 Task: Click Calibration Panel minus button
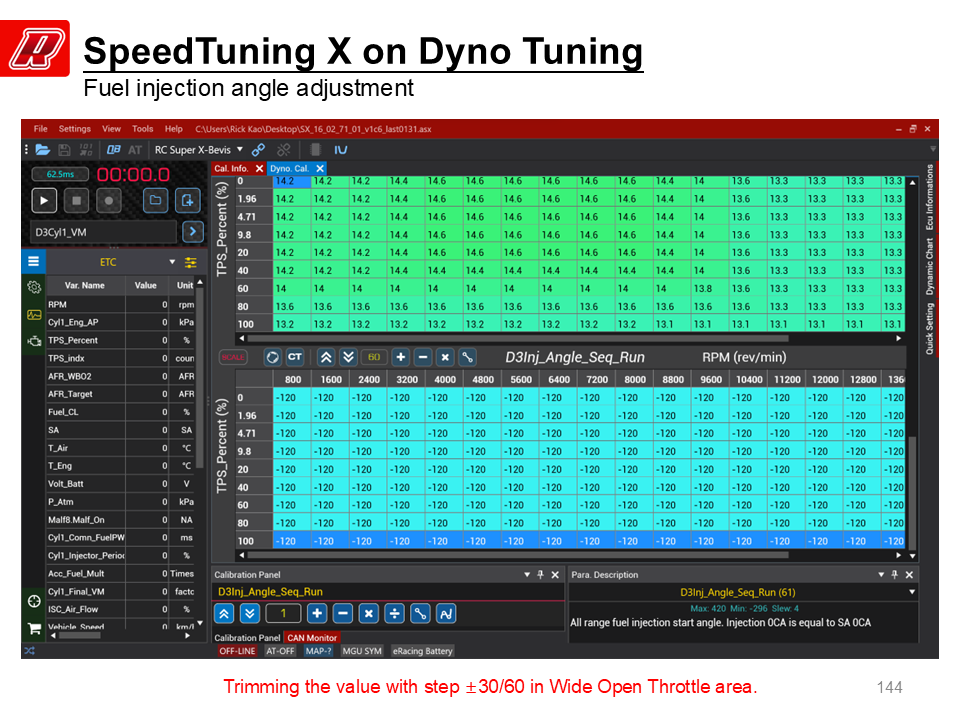point(343,613)
